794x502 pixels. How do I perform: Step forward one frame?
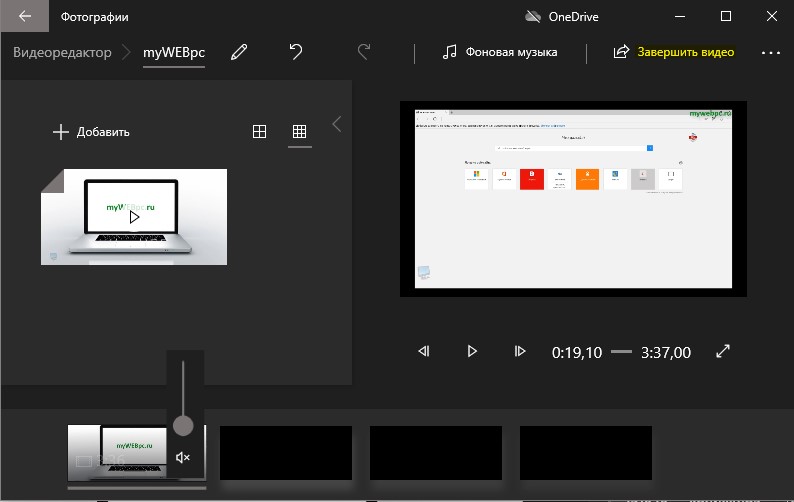click(520, 351)
